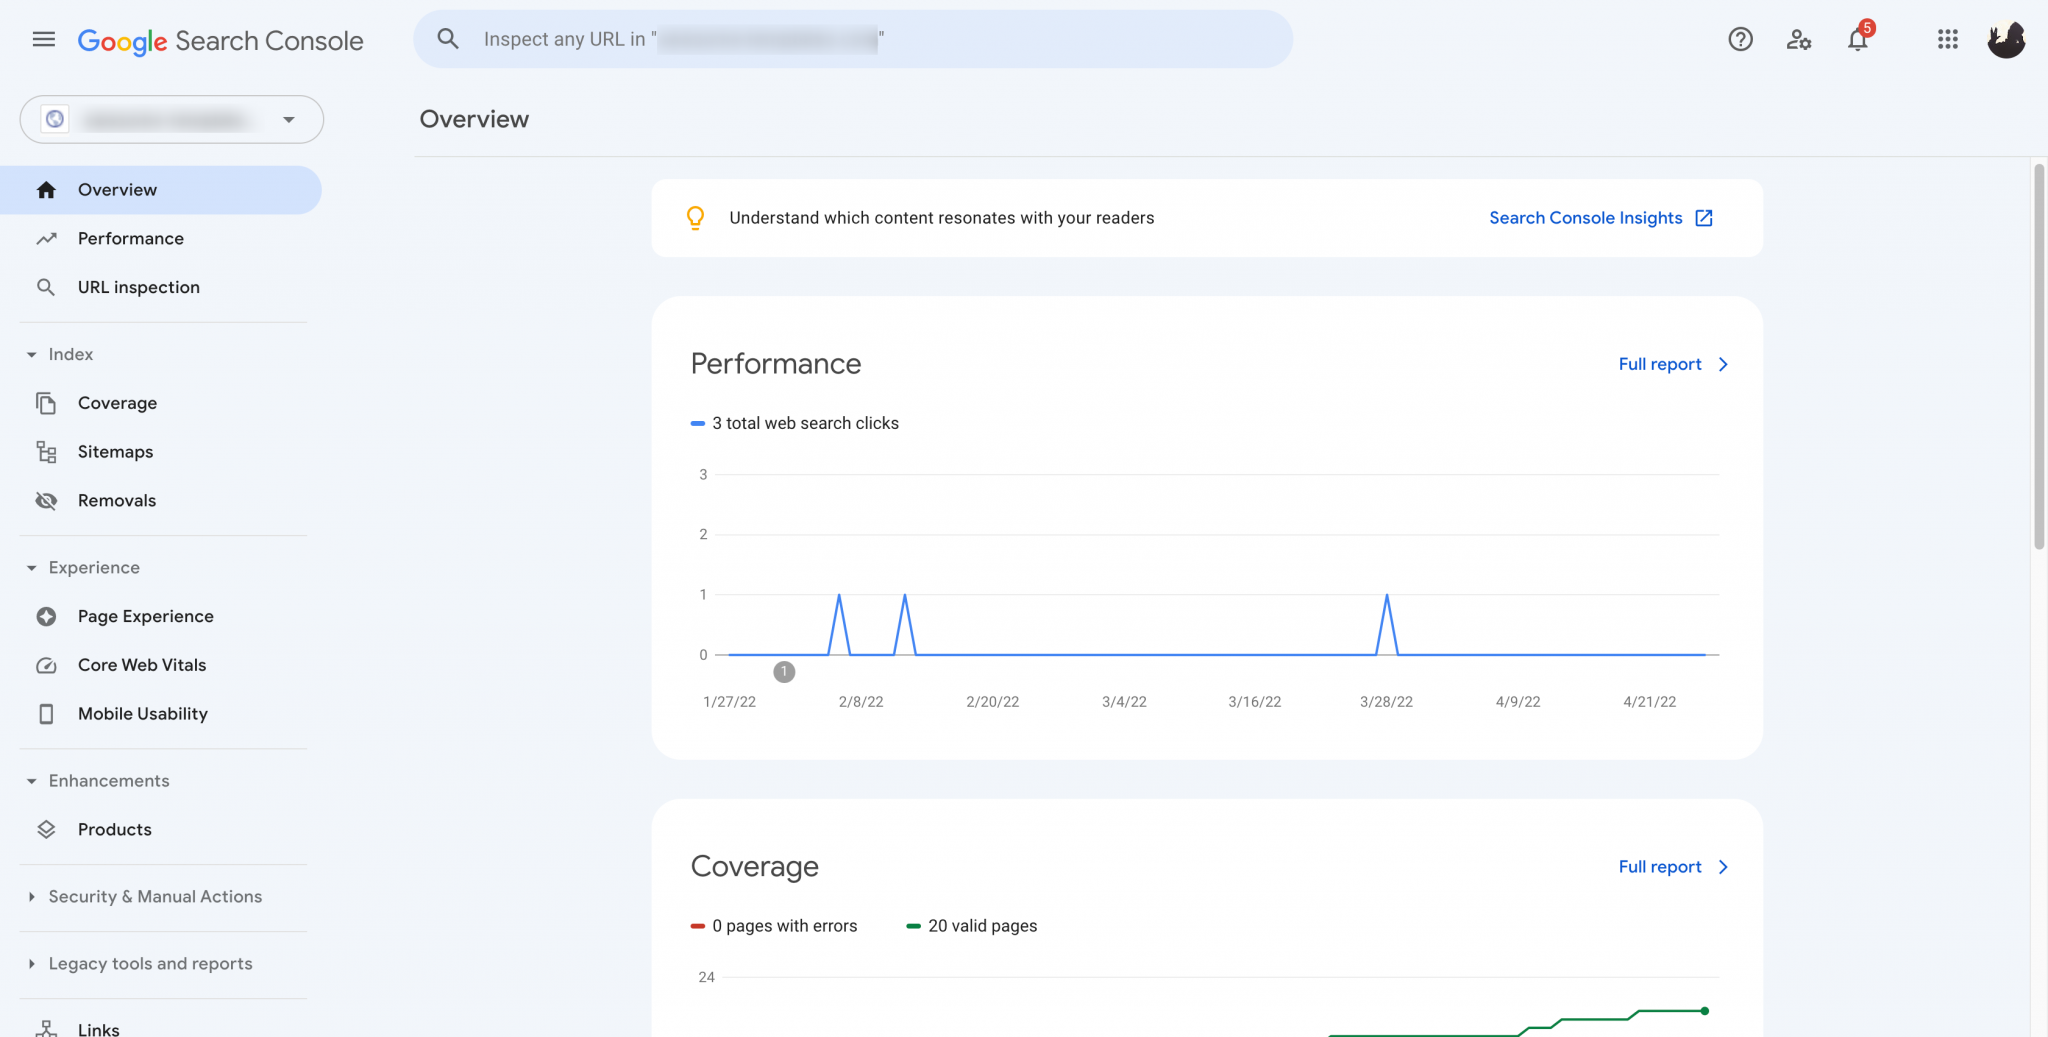Viewport: 2048px width, 1037px height.
Task: Click the Sitemaps sidebar icon
Action: (46, 451)
